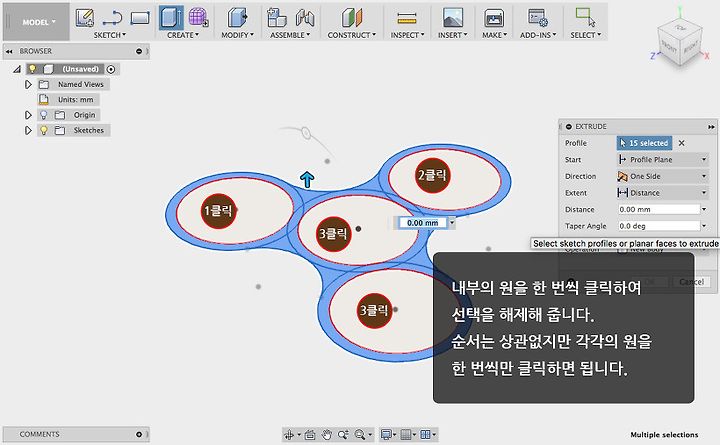Click the Joint assemble icon
The width and height of the screenshot is (720, 445).
305,18
